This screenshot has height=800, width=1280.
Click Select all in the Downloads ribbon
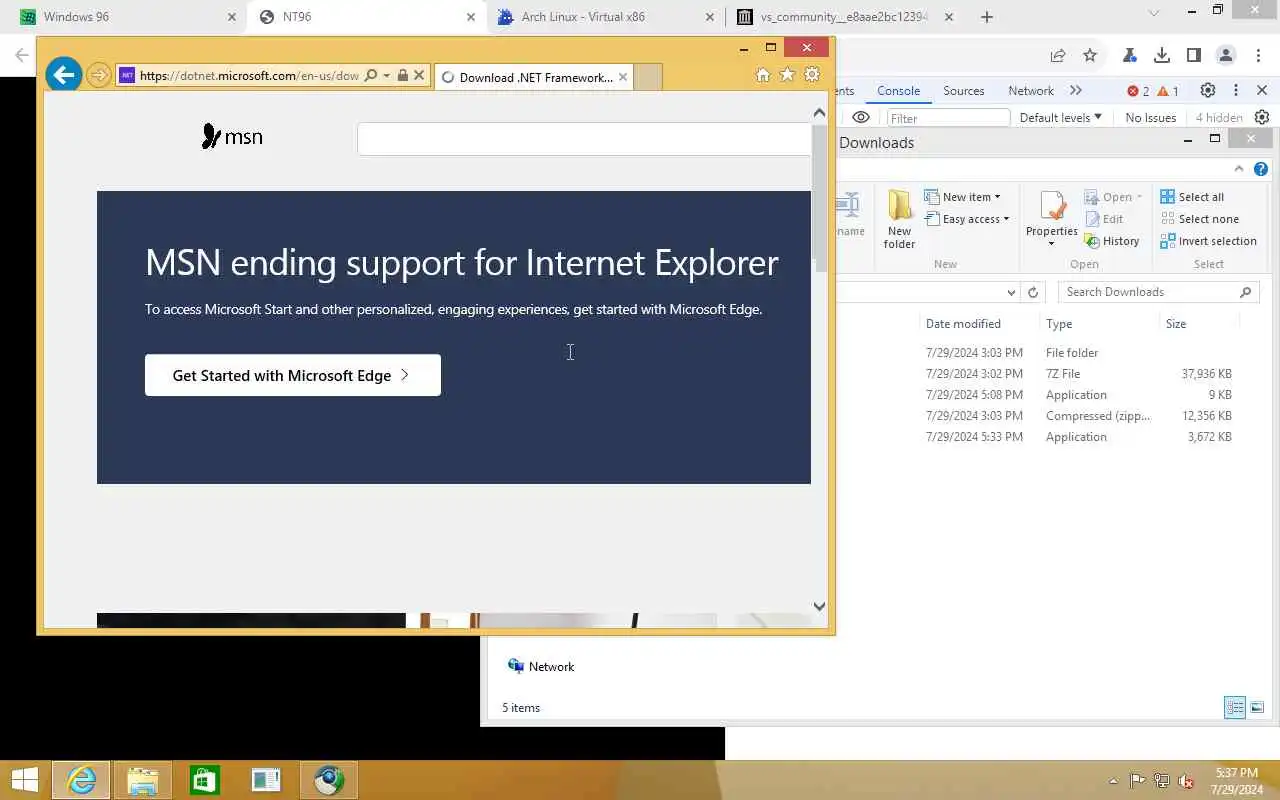coord(1192,197)
